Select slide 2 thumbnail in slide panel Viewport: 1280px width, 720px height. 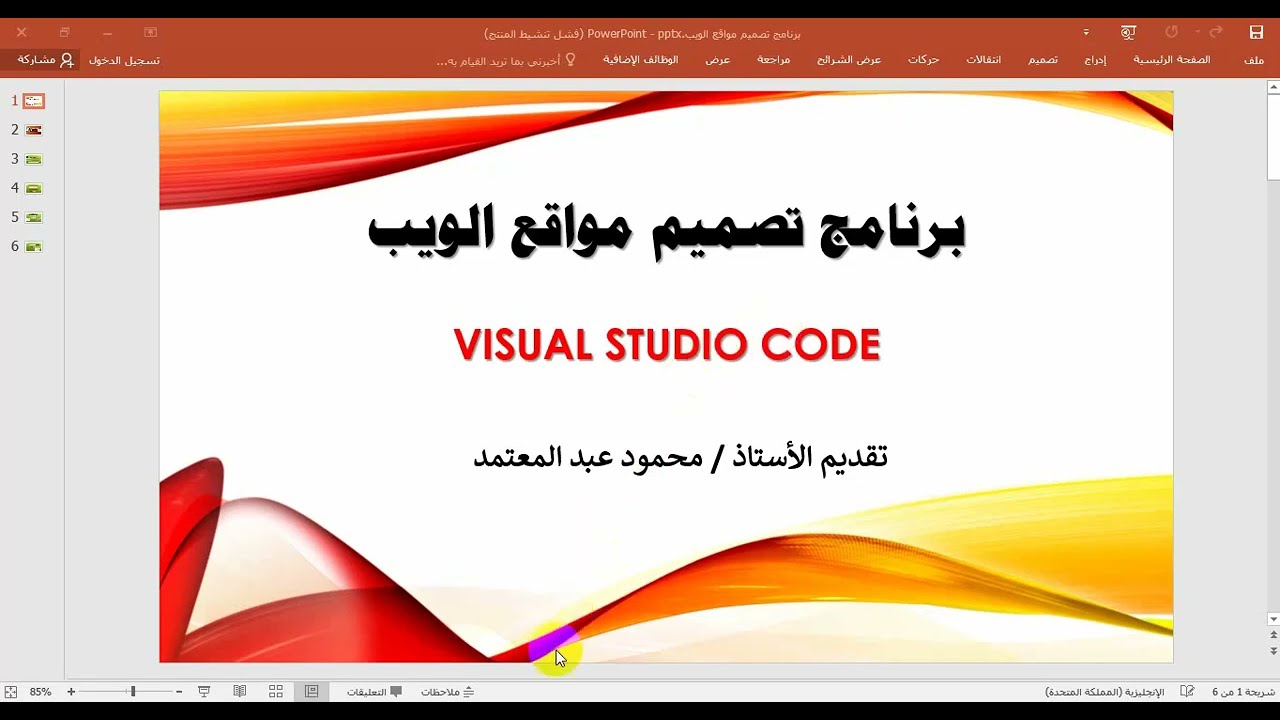point(34,130)
